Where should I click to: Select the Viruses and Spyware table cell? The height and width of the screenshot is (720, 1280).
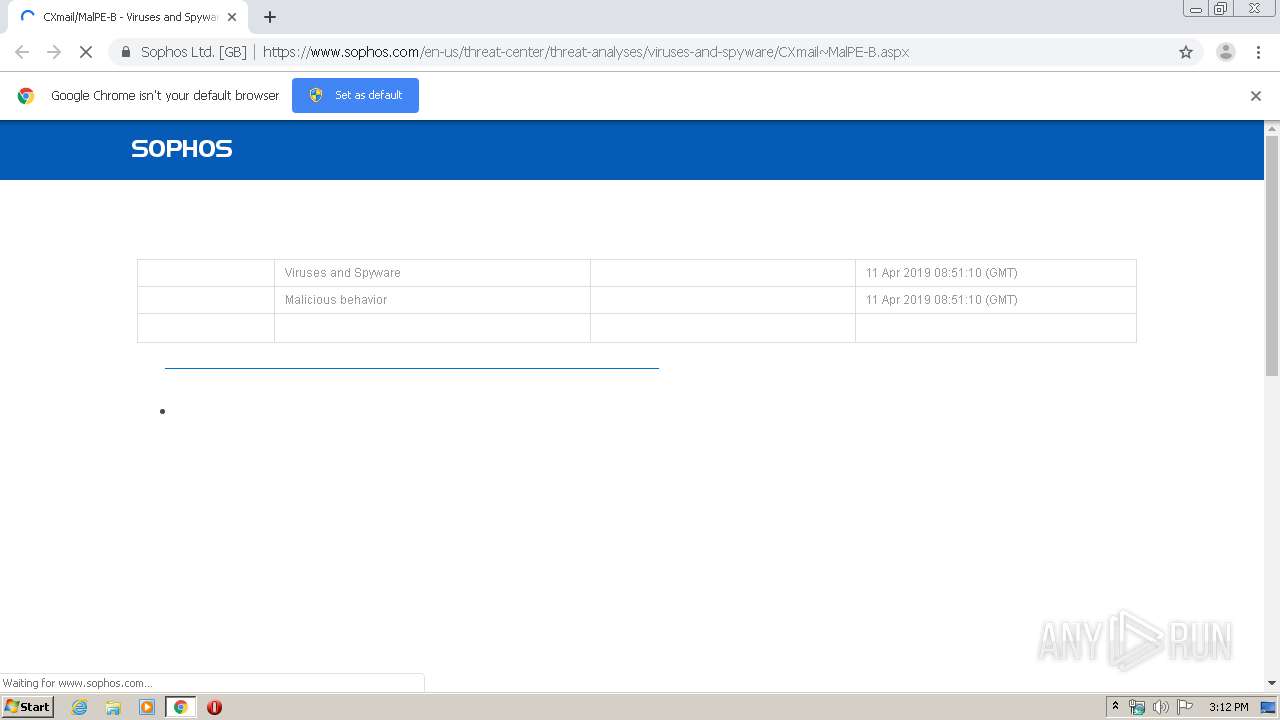coord(432,273)
